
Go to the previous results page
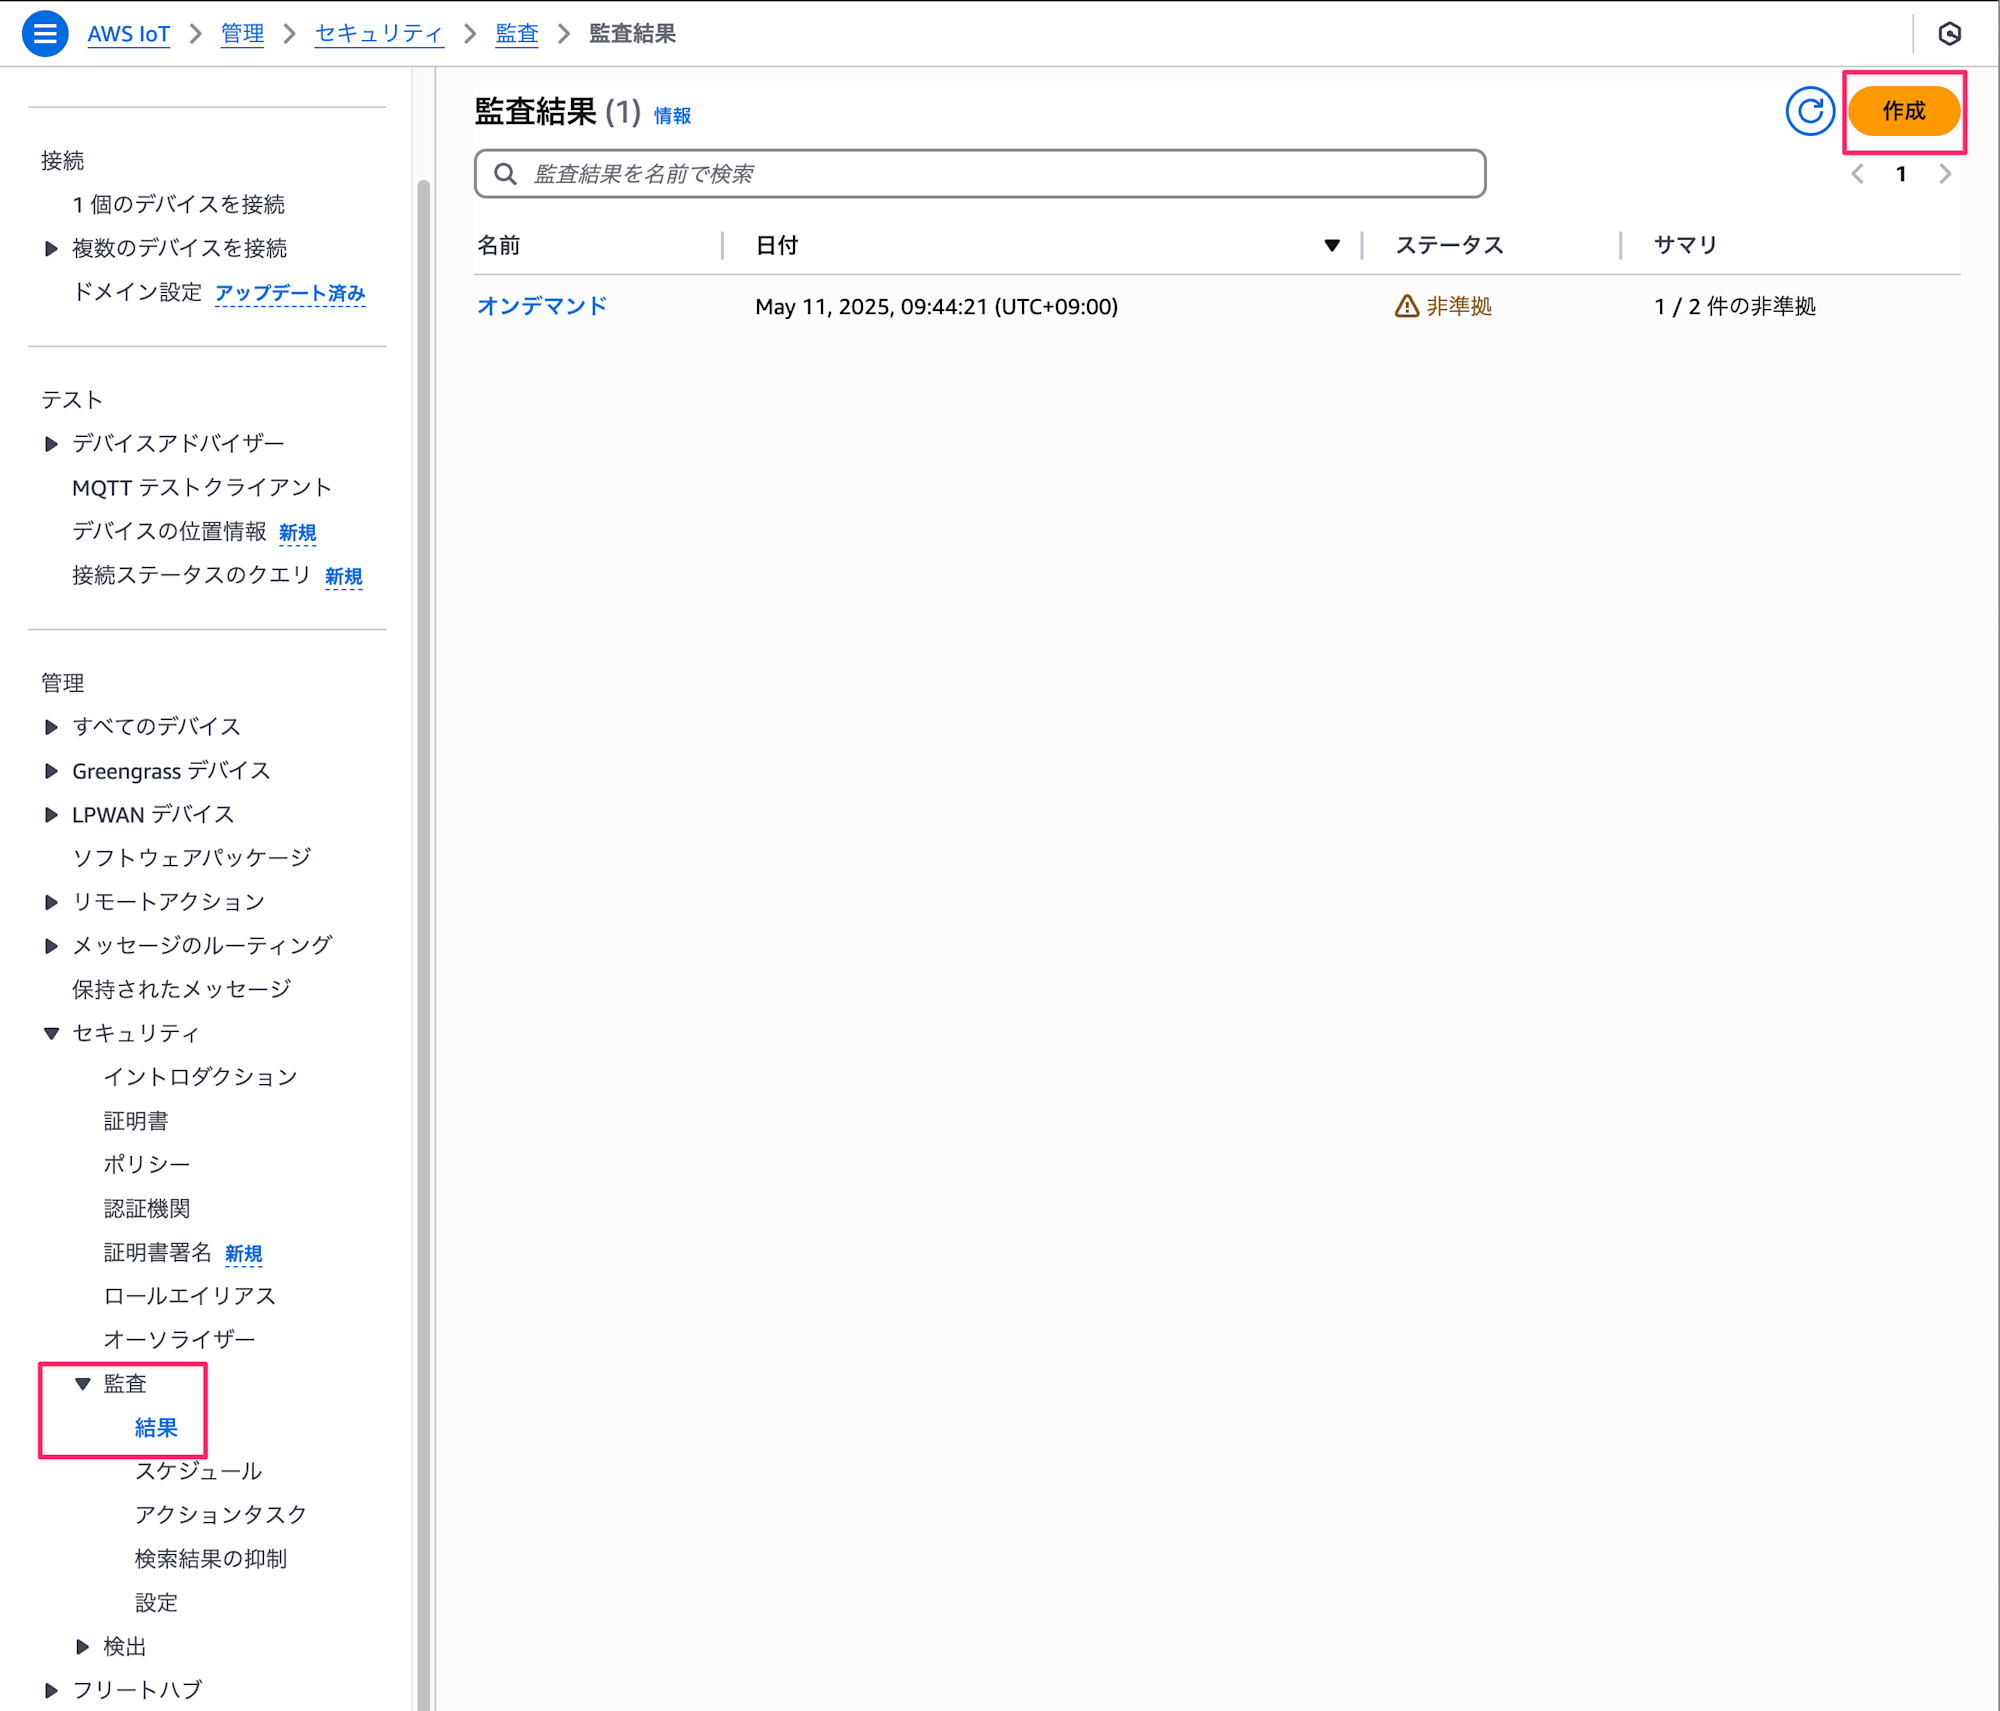(x=1857, y=174)
